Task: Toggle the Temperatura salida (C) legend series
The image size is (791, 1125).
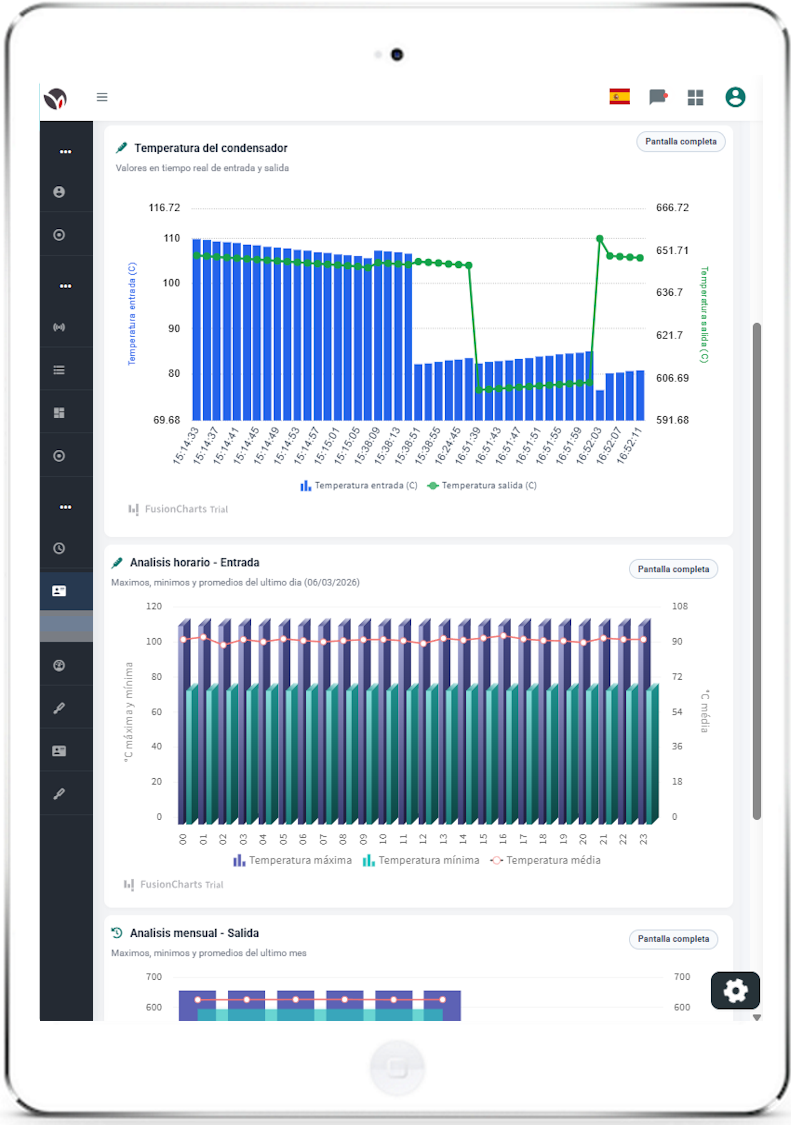Action: [482, 486]
